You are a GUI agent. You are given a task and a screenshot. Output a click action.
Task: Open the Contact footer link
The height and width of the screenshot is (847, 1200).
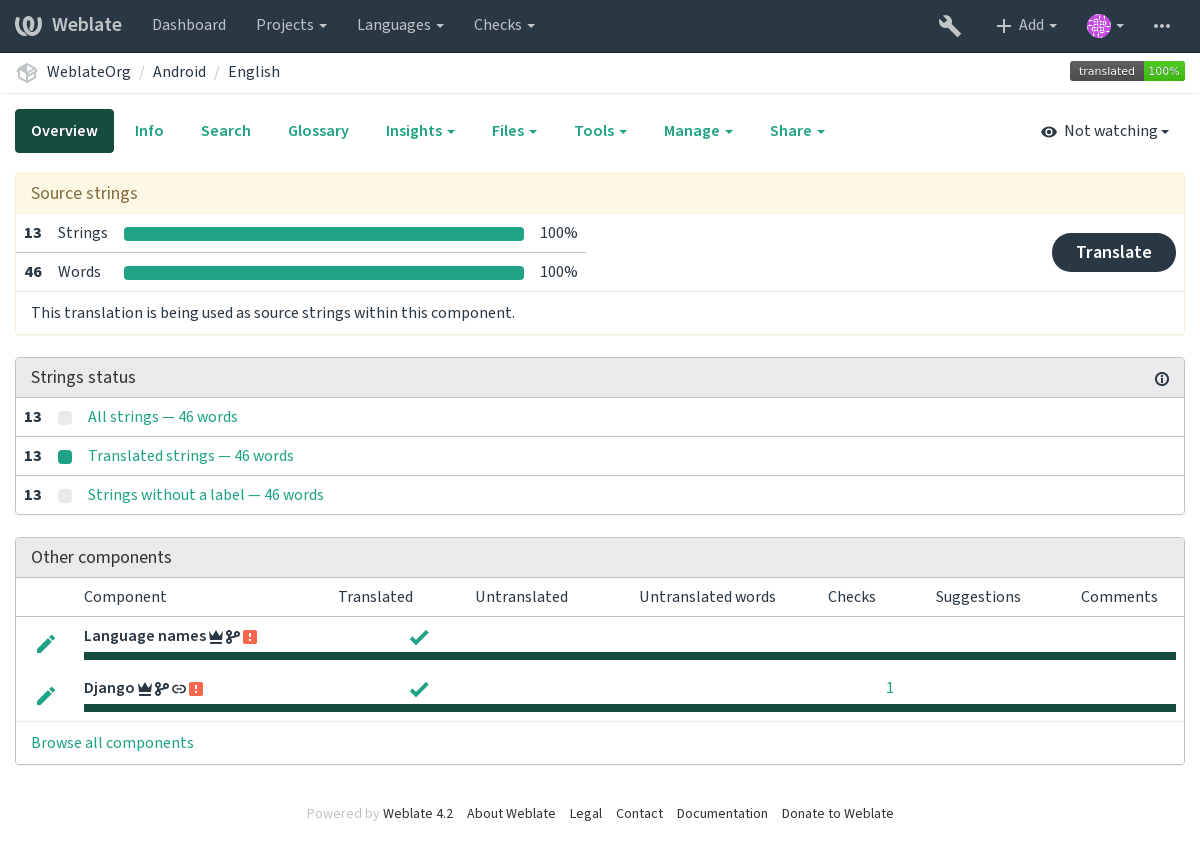tap(639, 814)
